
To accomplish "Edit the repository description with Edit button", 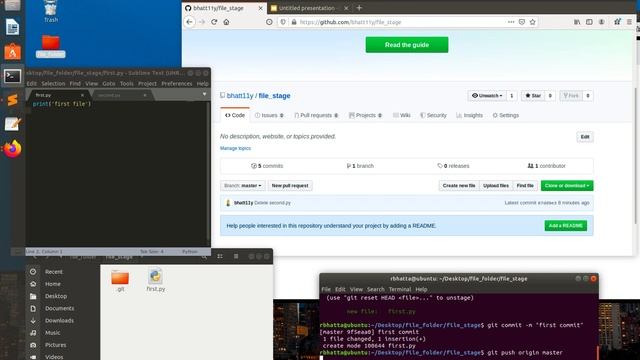I will point(585,137).
